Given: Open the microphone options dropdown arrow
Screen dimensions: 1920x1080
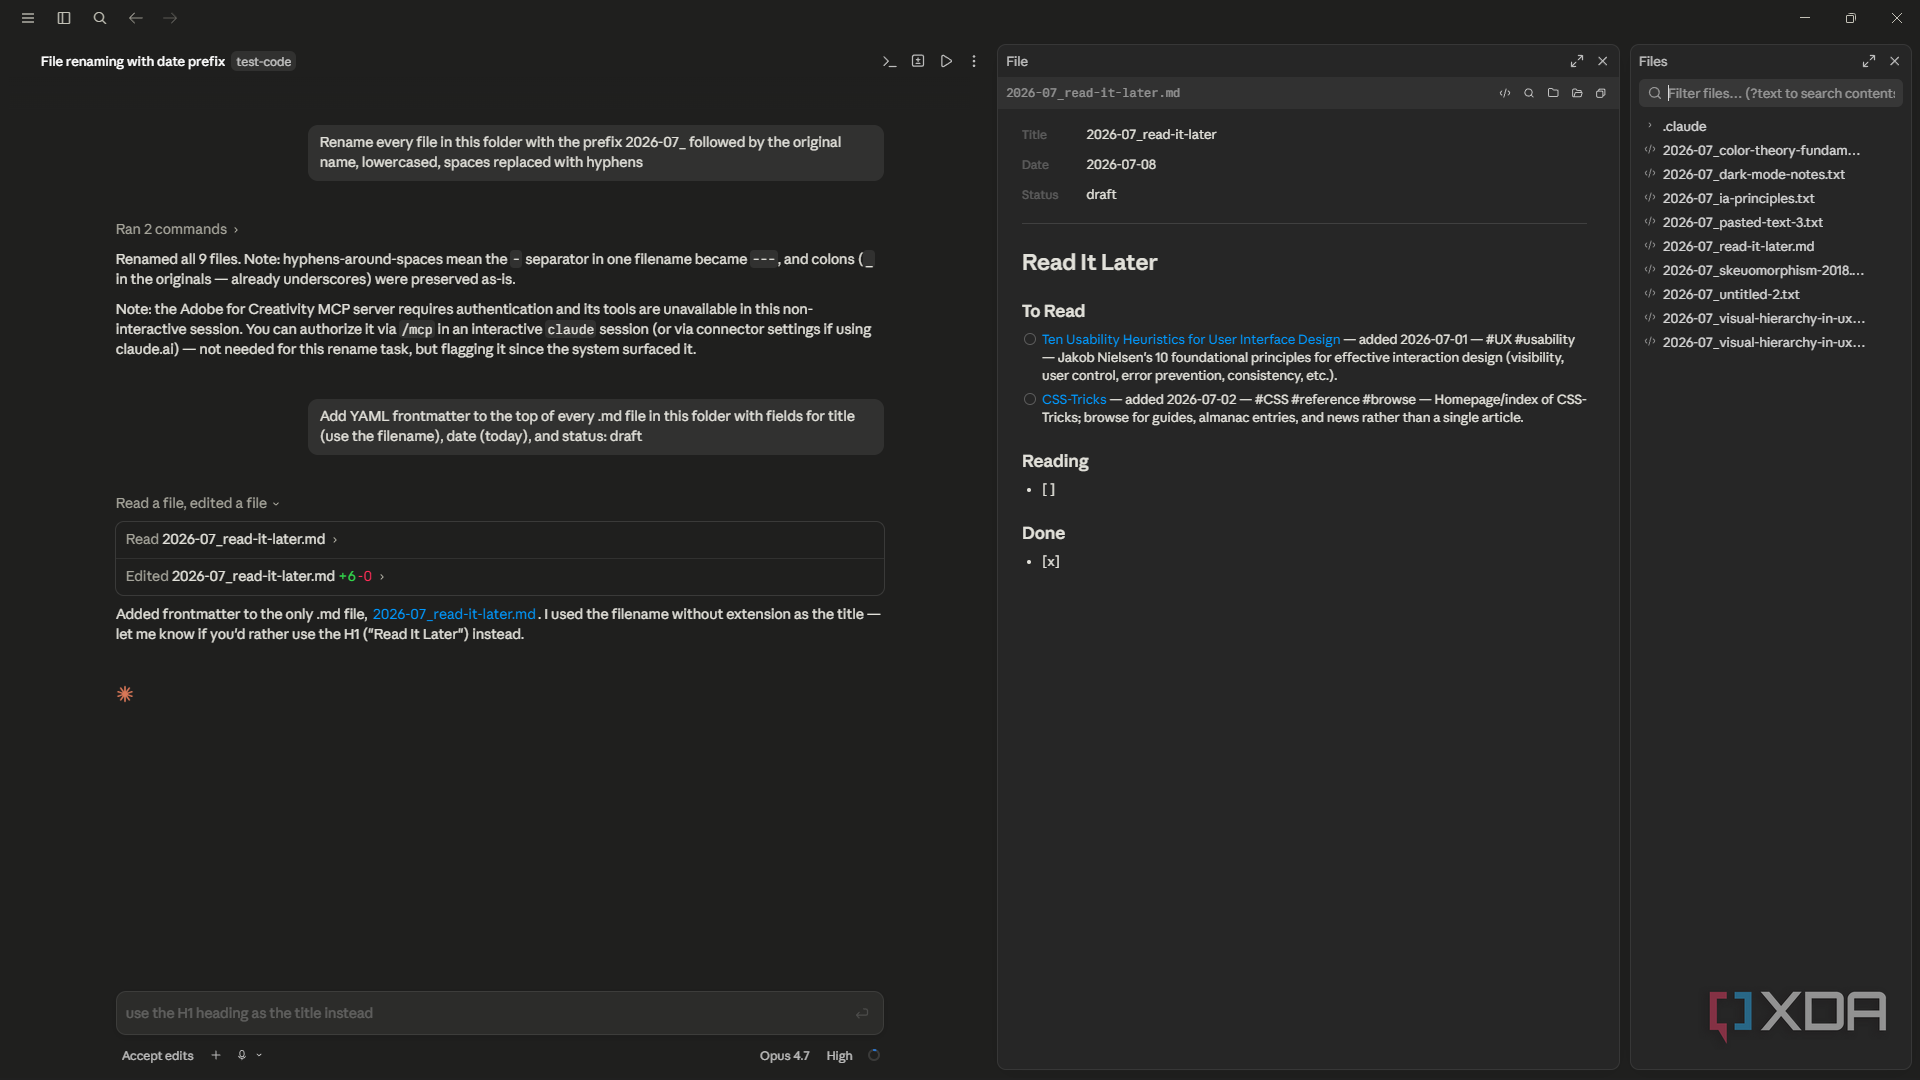Looking at the screenshot, I should click(x=259, y=1055).
